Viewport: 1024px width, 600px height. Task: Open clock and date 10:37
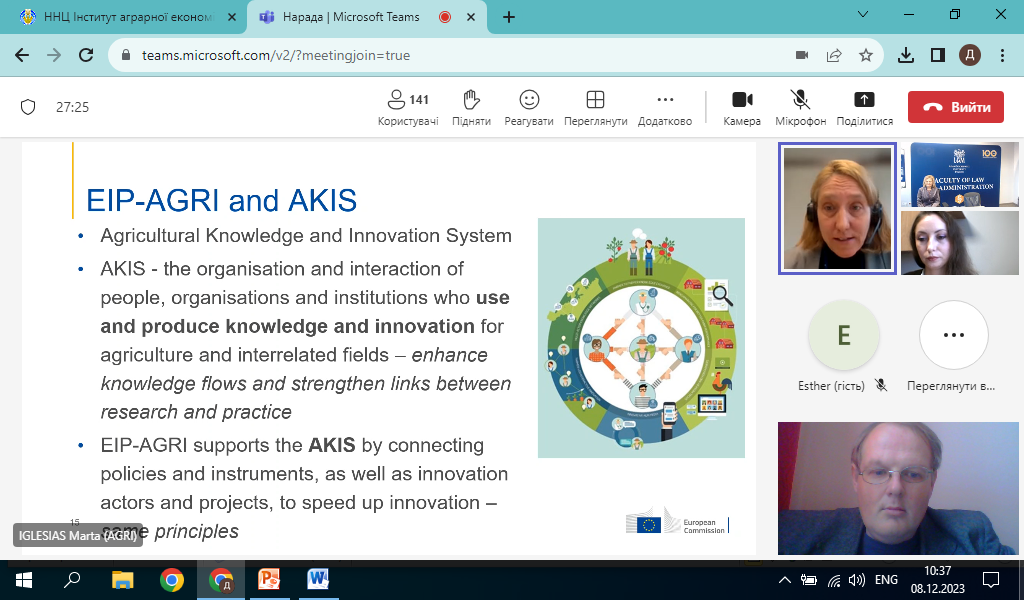pos(937,580)
